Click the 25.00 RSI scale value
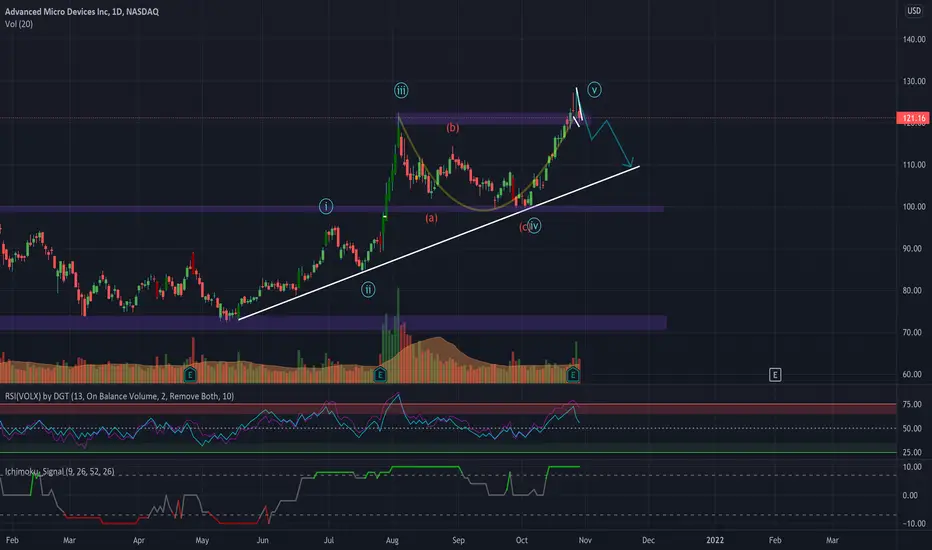This screenshot has width=932, height=550. [x=912, y=452]
